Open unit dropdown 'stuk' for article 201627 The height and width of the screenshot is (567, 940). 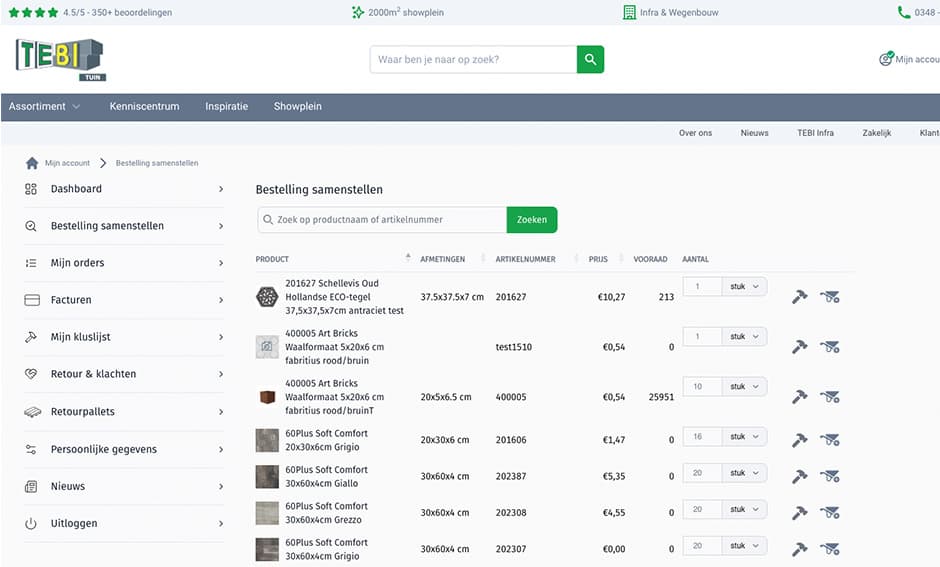745,286
